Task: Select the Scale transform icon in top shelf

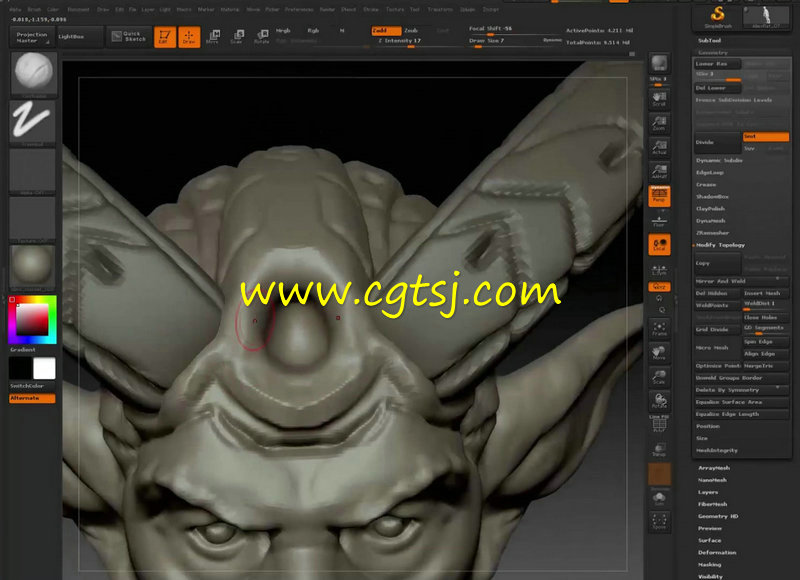Action: 237,37
